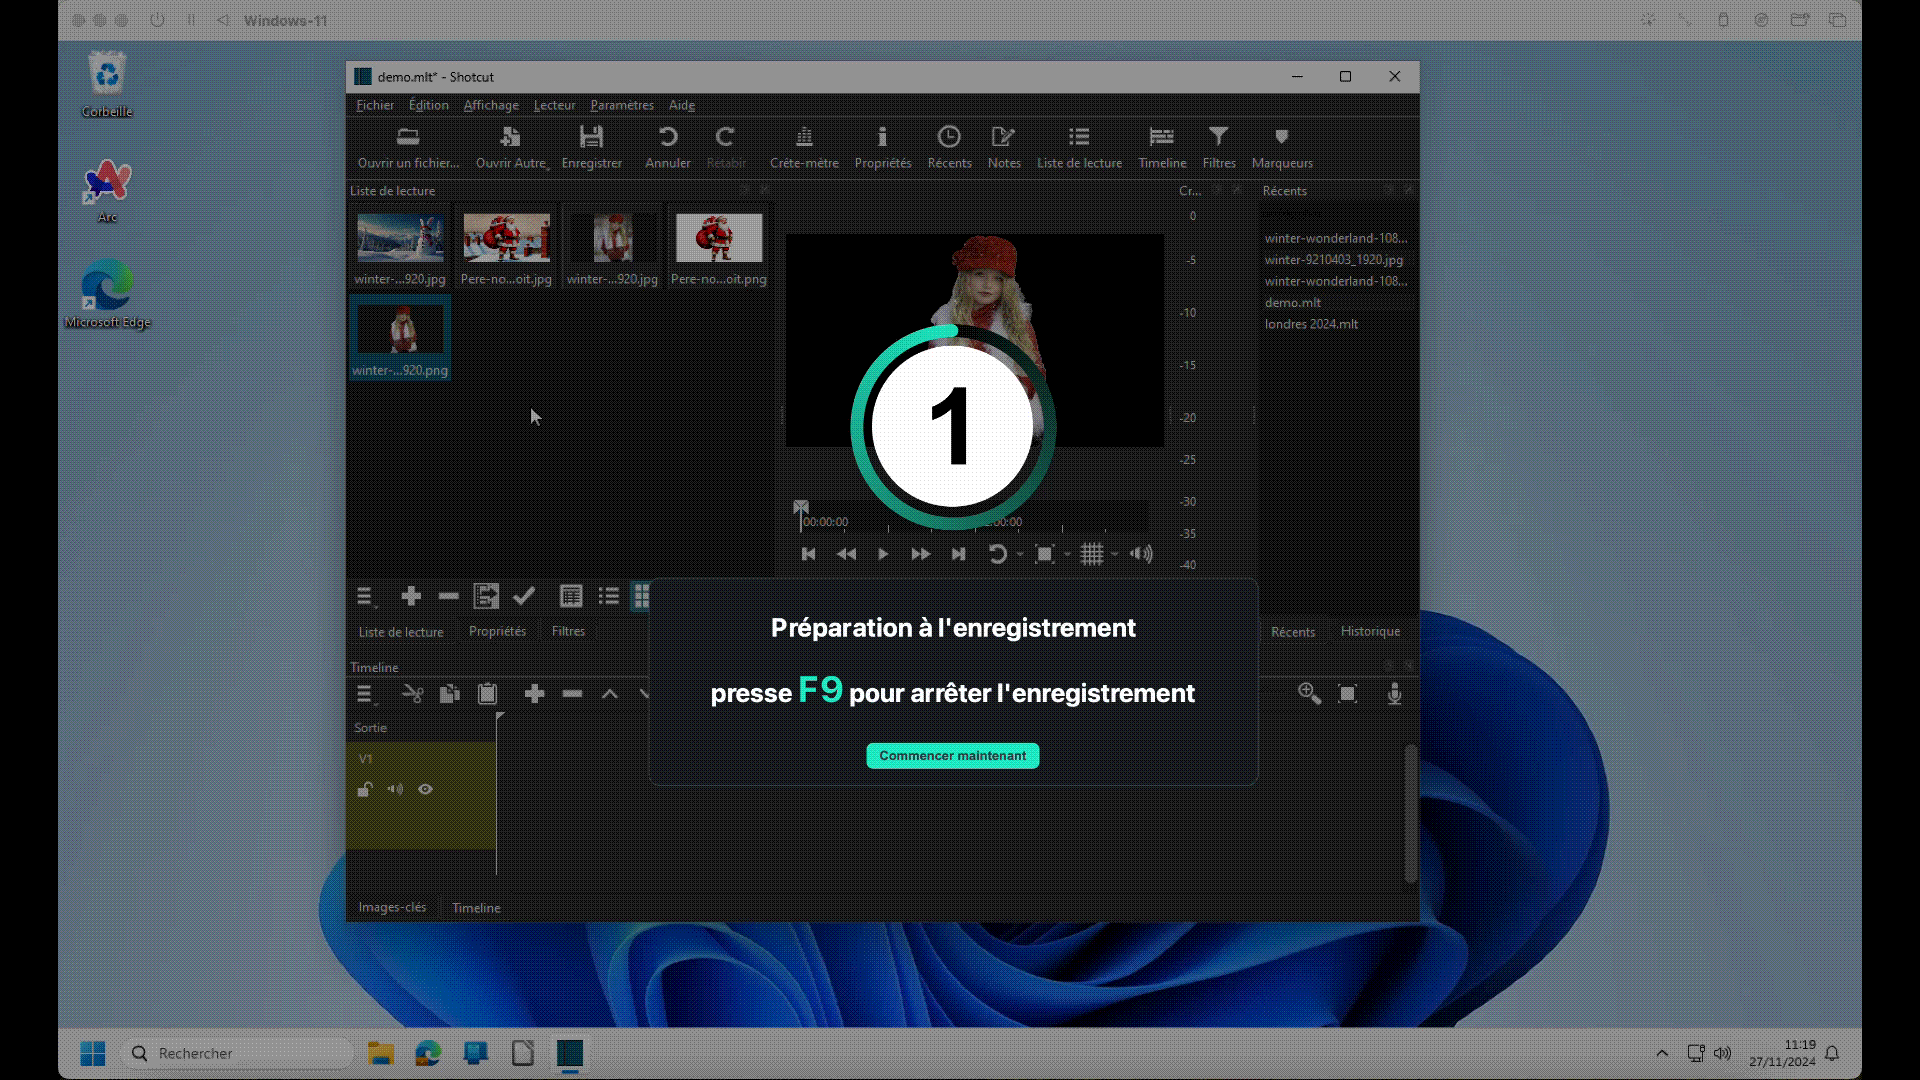Open the Édition menu
This screenshot has width=1920, height=1080.
pyautogui.click(x=428, y=105)
